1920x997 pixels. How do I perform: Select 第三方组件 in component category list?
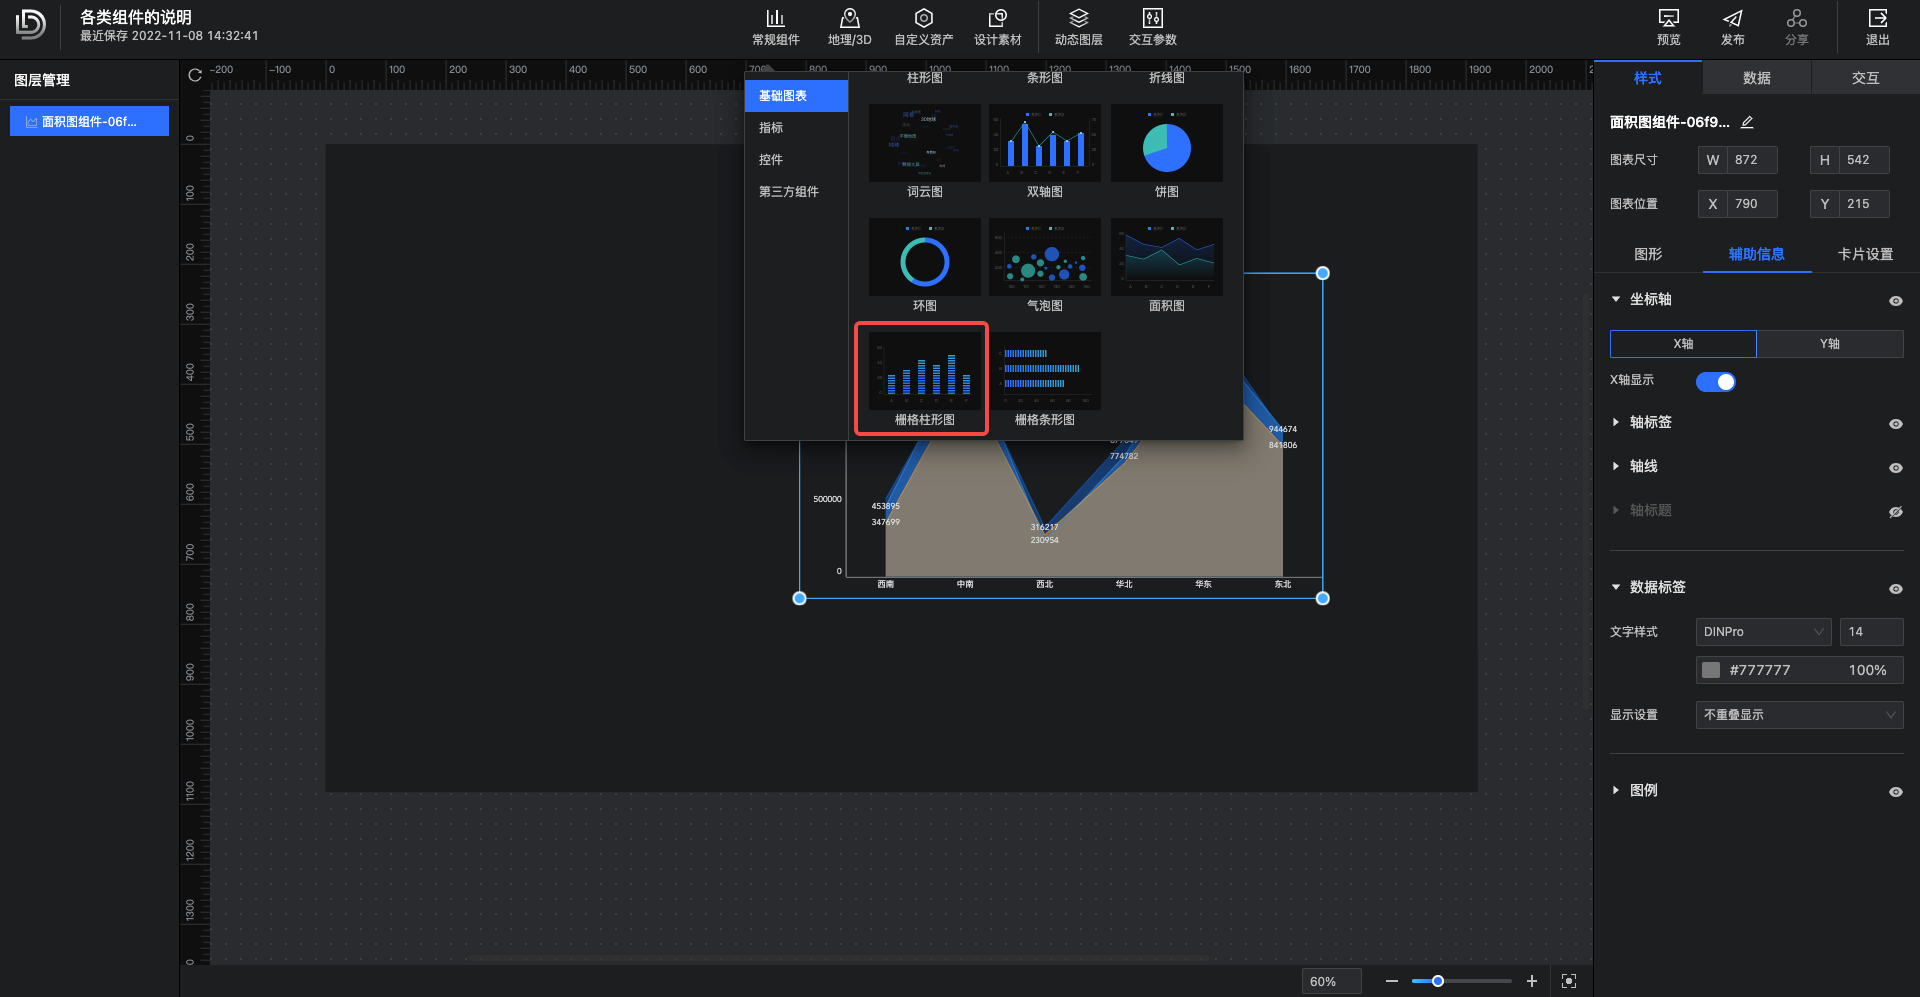(x=796, y=192)
